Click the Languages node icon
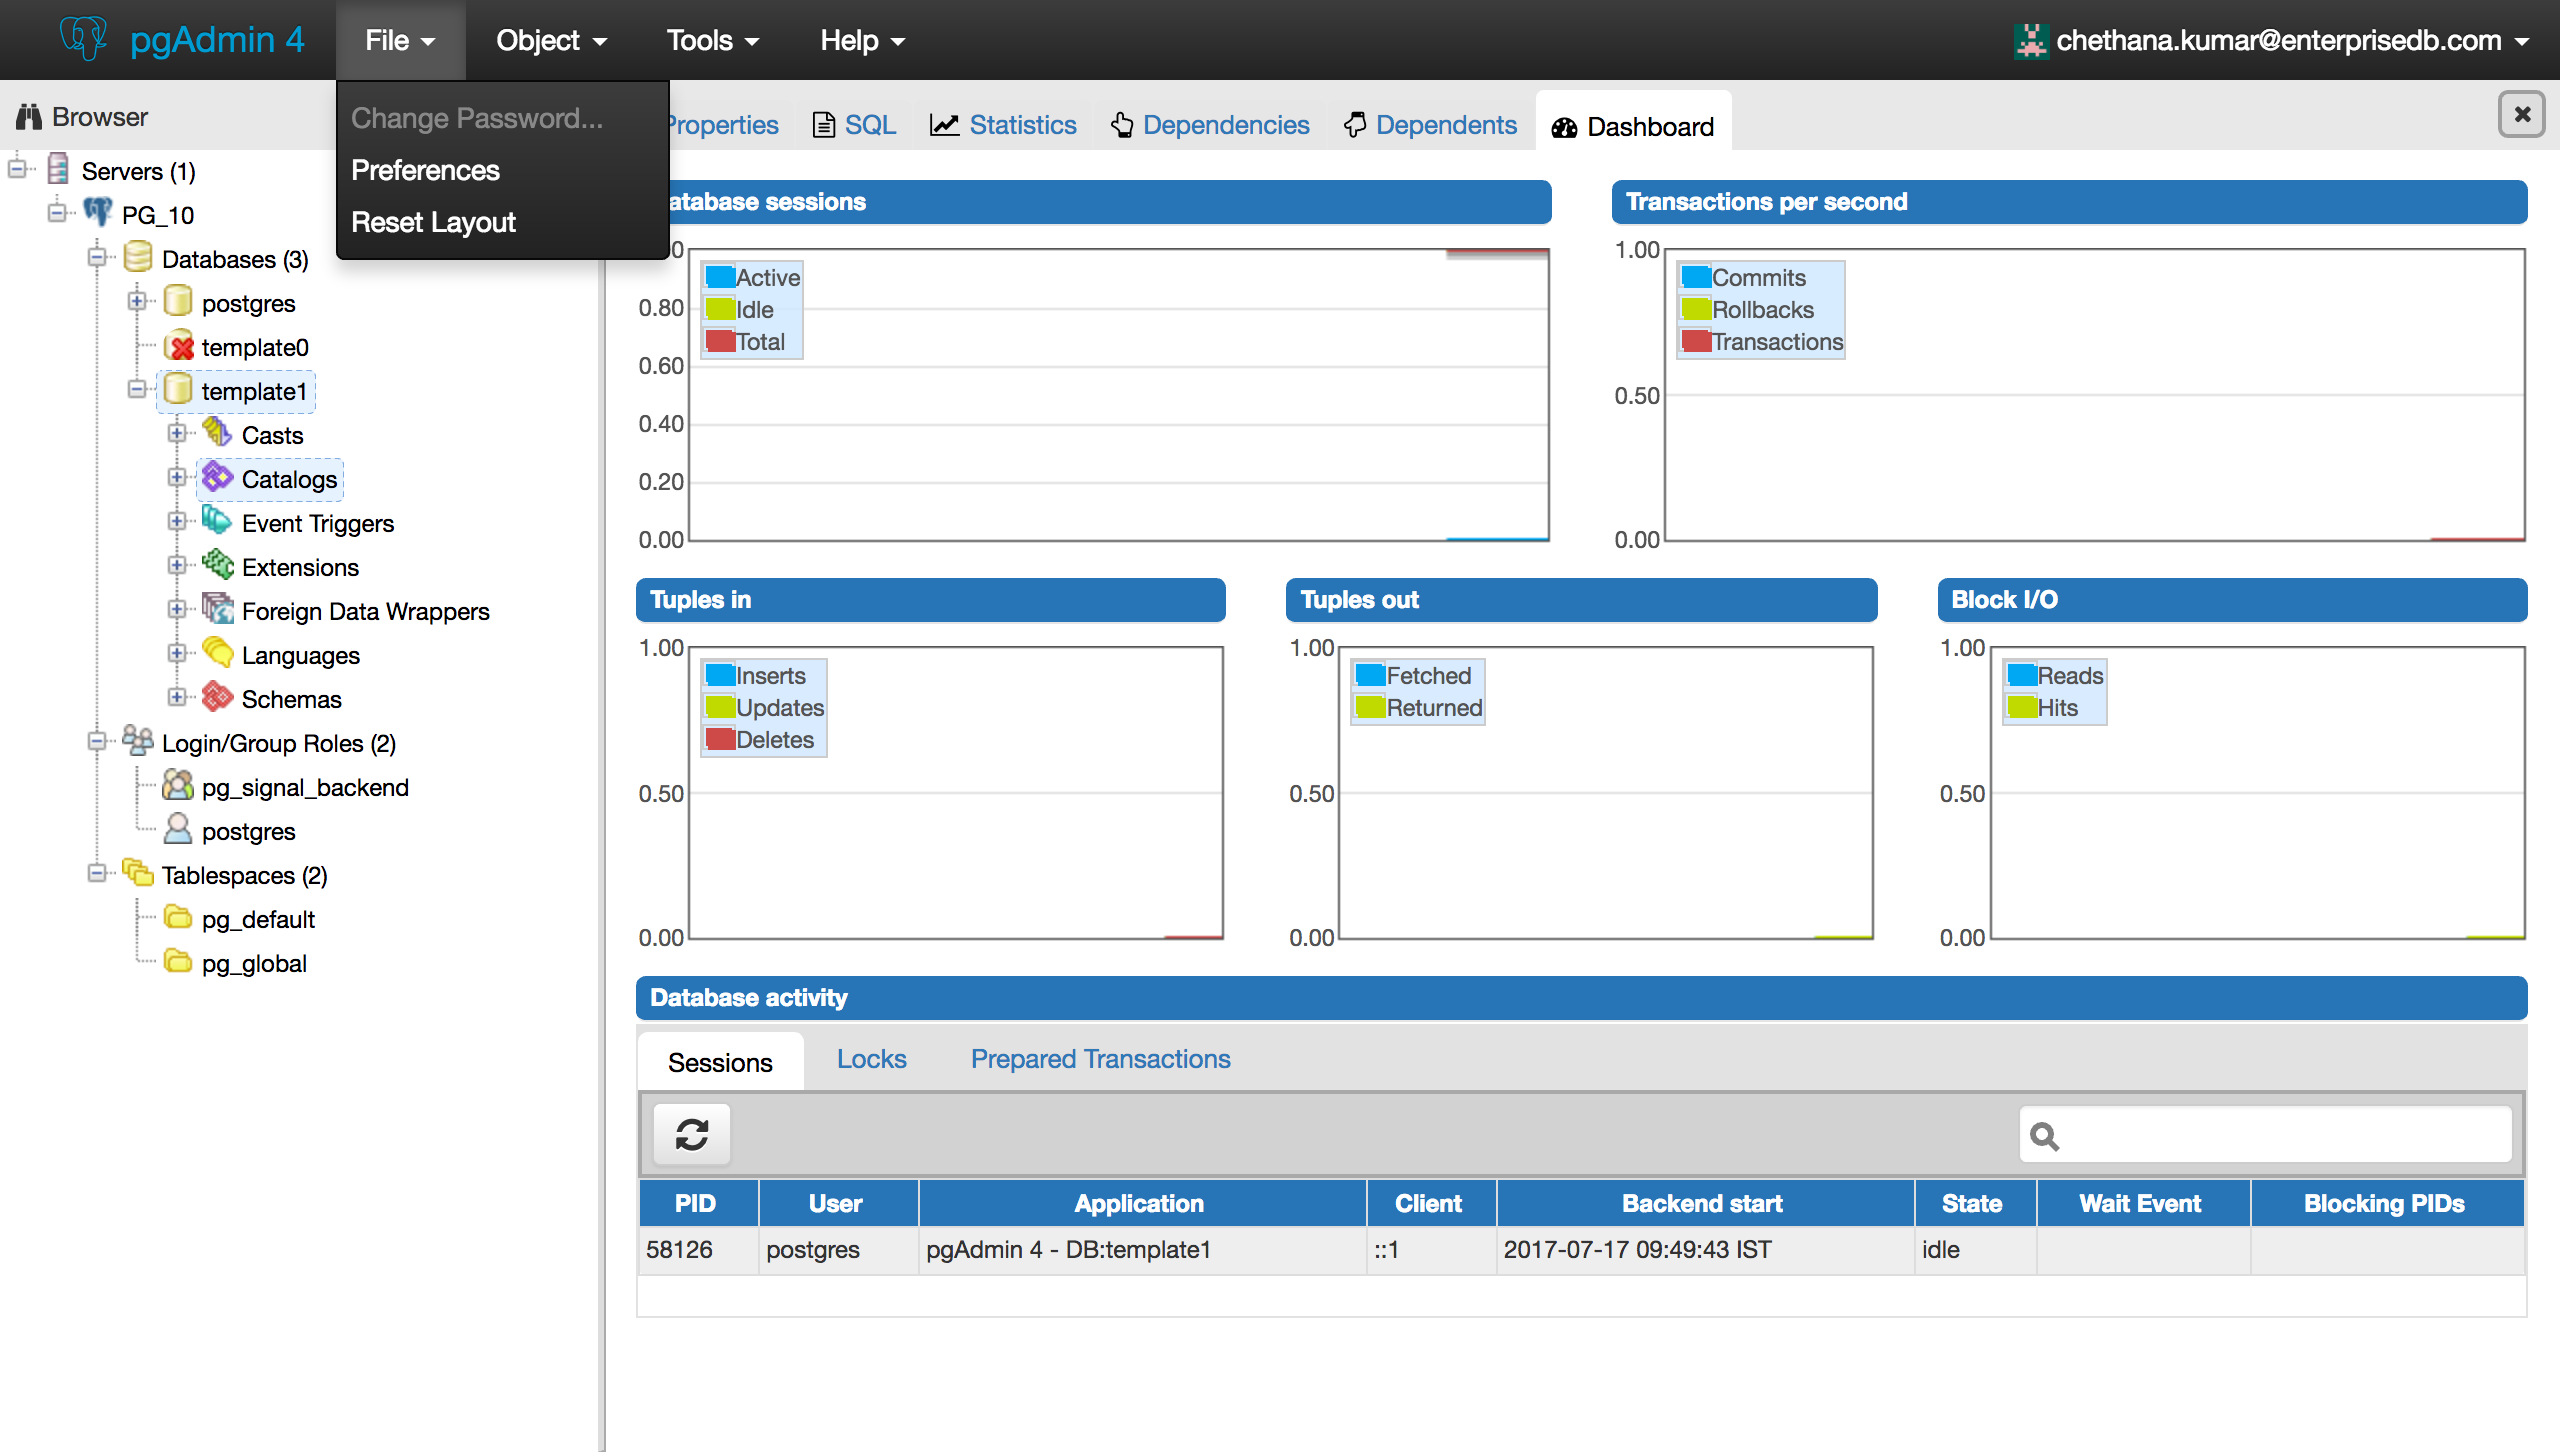Screen dimensions: 2560x1452 217,653
